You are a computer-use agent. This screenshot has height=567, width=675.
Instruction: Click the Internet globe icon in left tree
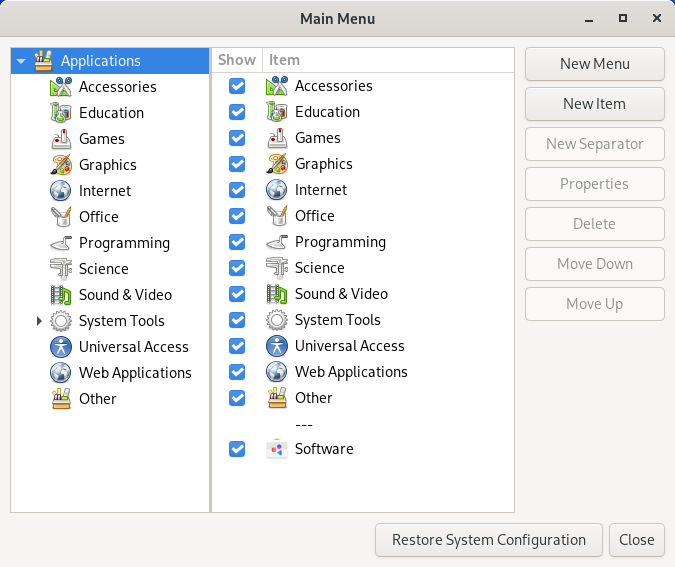[x=61, y=191]
